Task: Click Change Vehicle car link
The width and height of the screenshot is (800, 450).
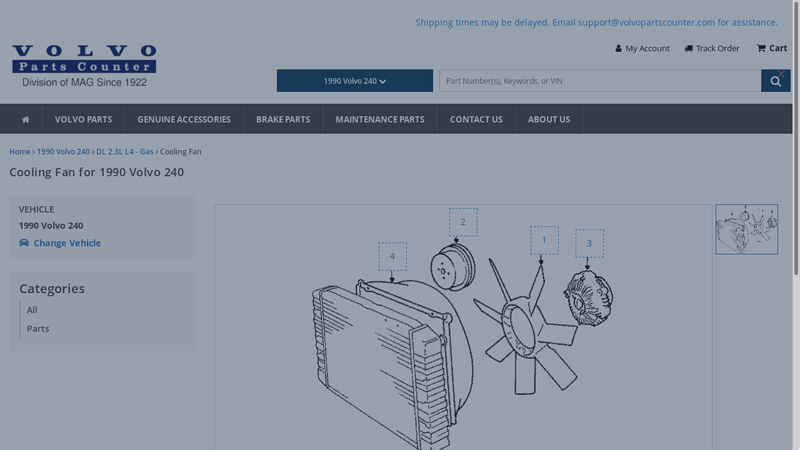Action: [x=60, y=243]
